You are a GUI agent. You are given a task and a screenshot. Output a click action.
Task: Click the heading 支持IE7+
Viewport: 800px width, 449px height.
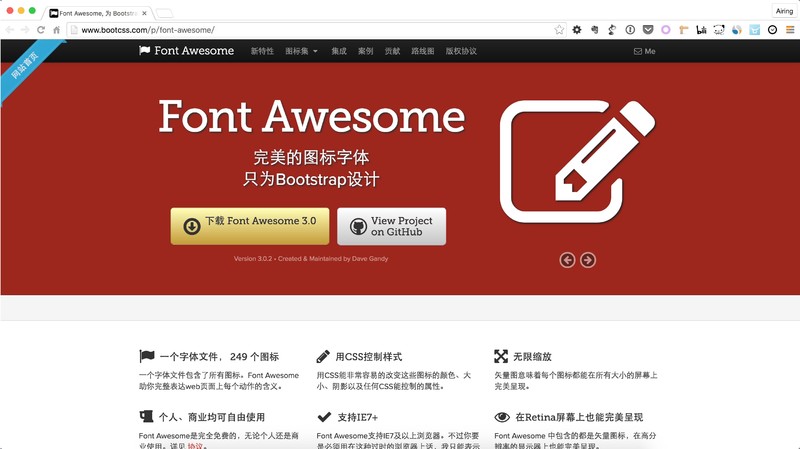[358, 417]
